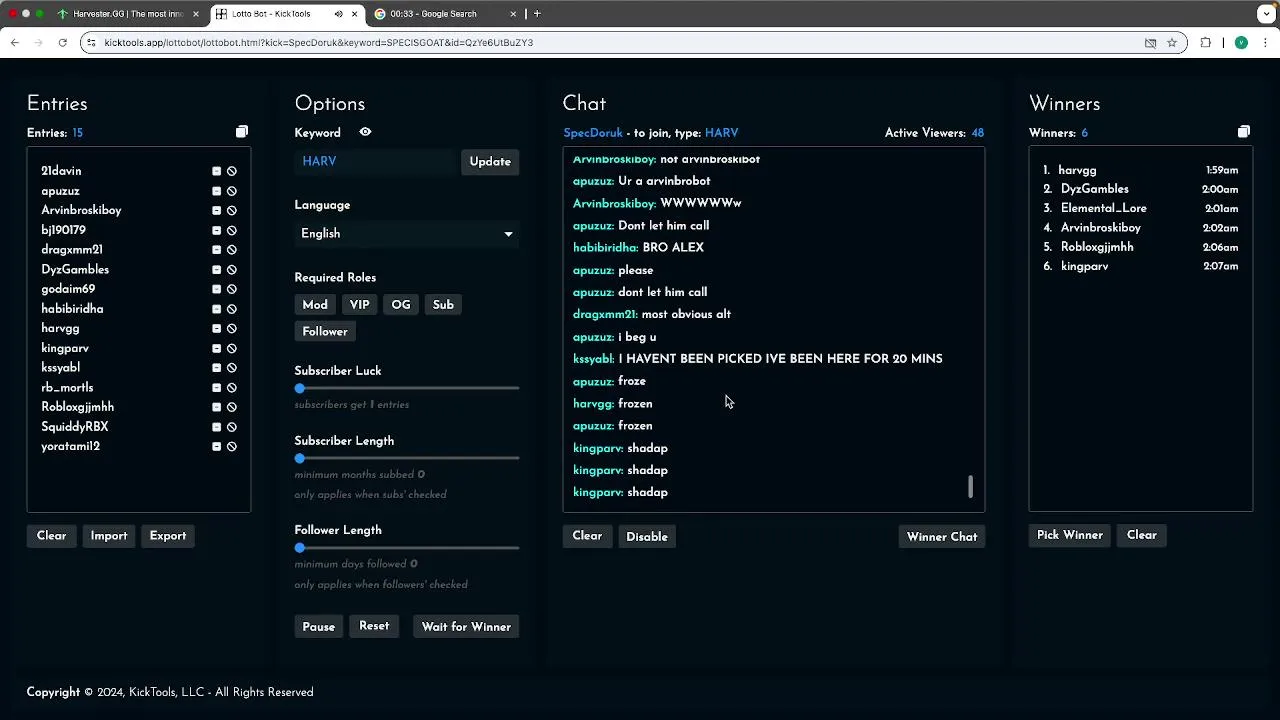Toggle the Follower required role
Viewport: 1280px width, 720px height.
coord(325,331)
